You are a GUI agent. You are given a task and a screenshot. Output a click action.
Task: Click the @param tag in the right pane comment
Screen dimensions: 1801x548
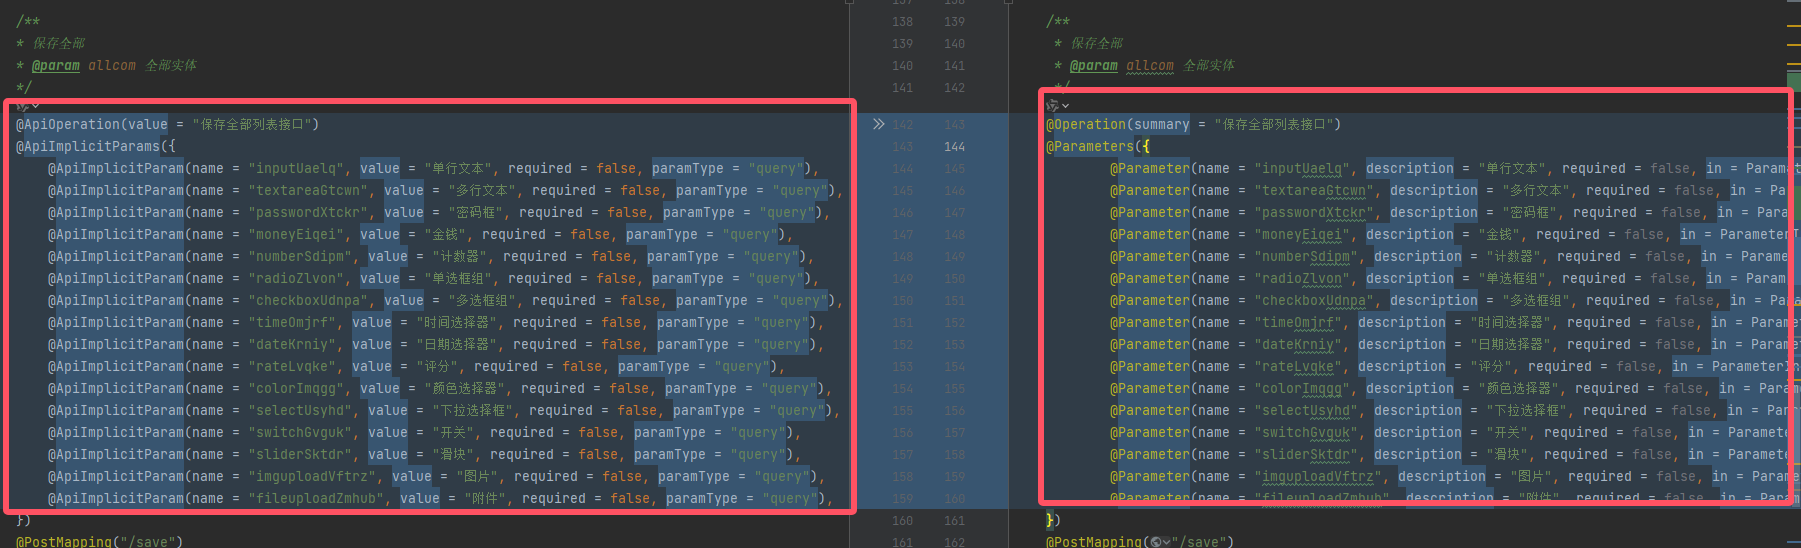[1094, 65]
